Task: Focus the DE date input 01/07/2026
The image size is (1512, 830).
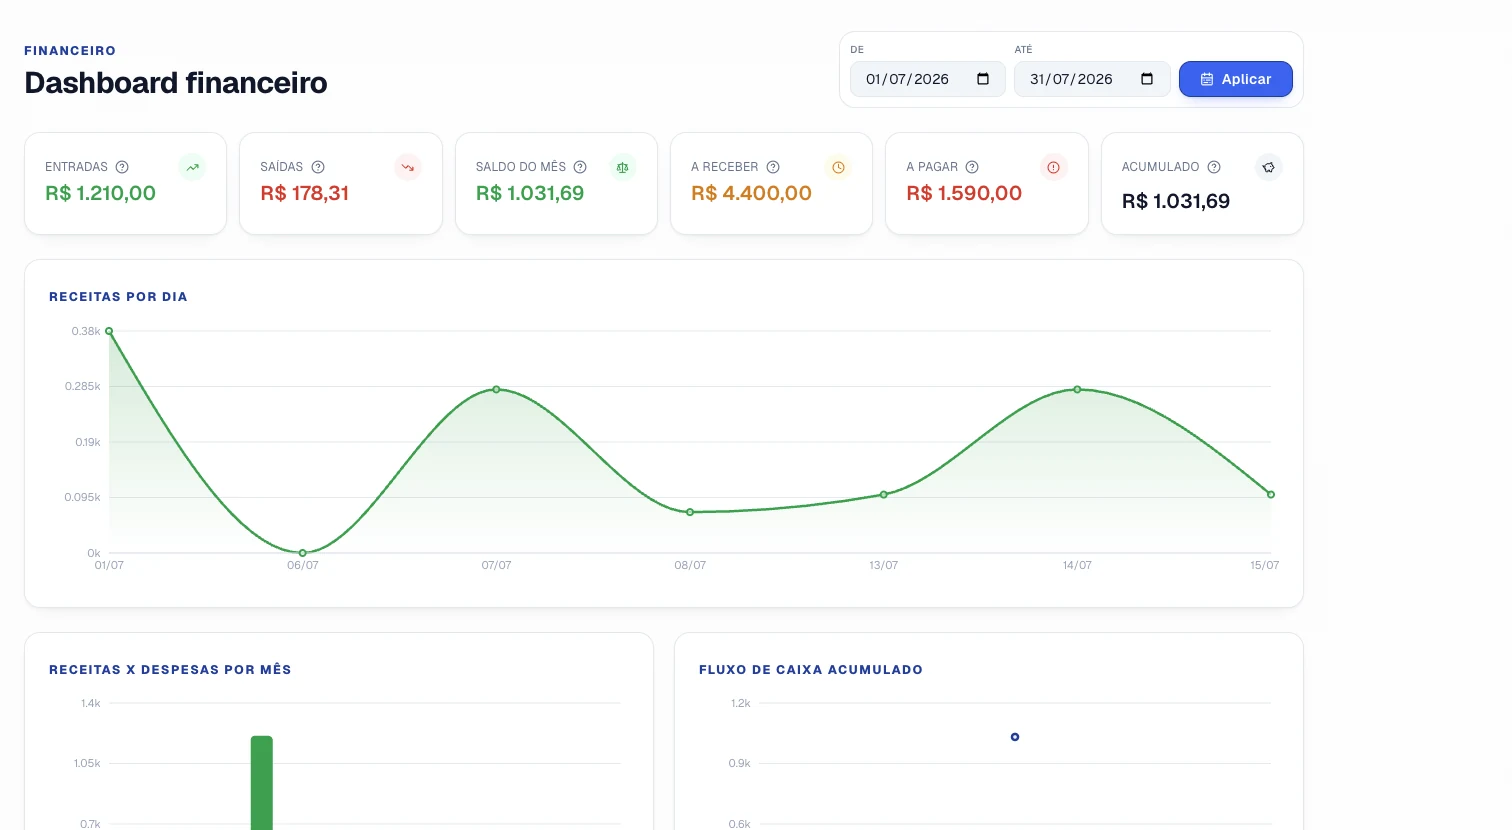Action: (928, 79)
